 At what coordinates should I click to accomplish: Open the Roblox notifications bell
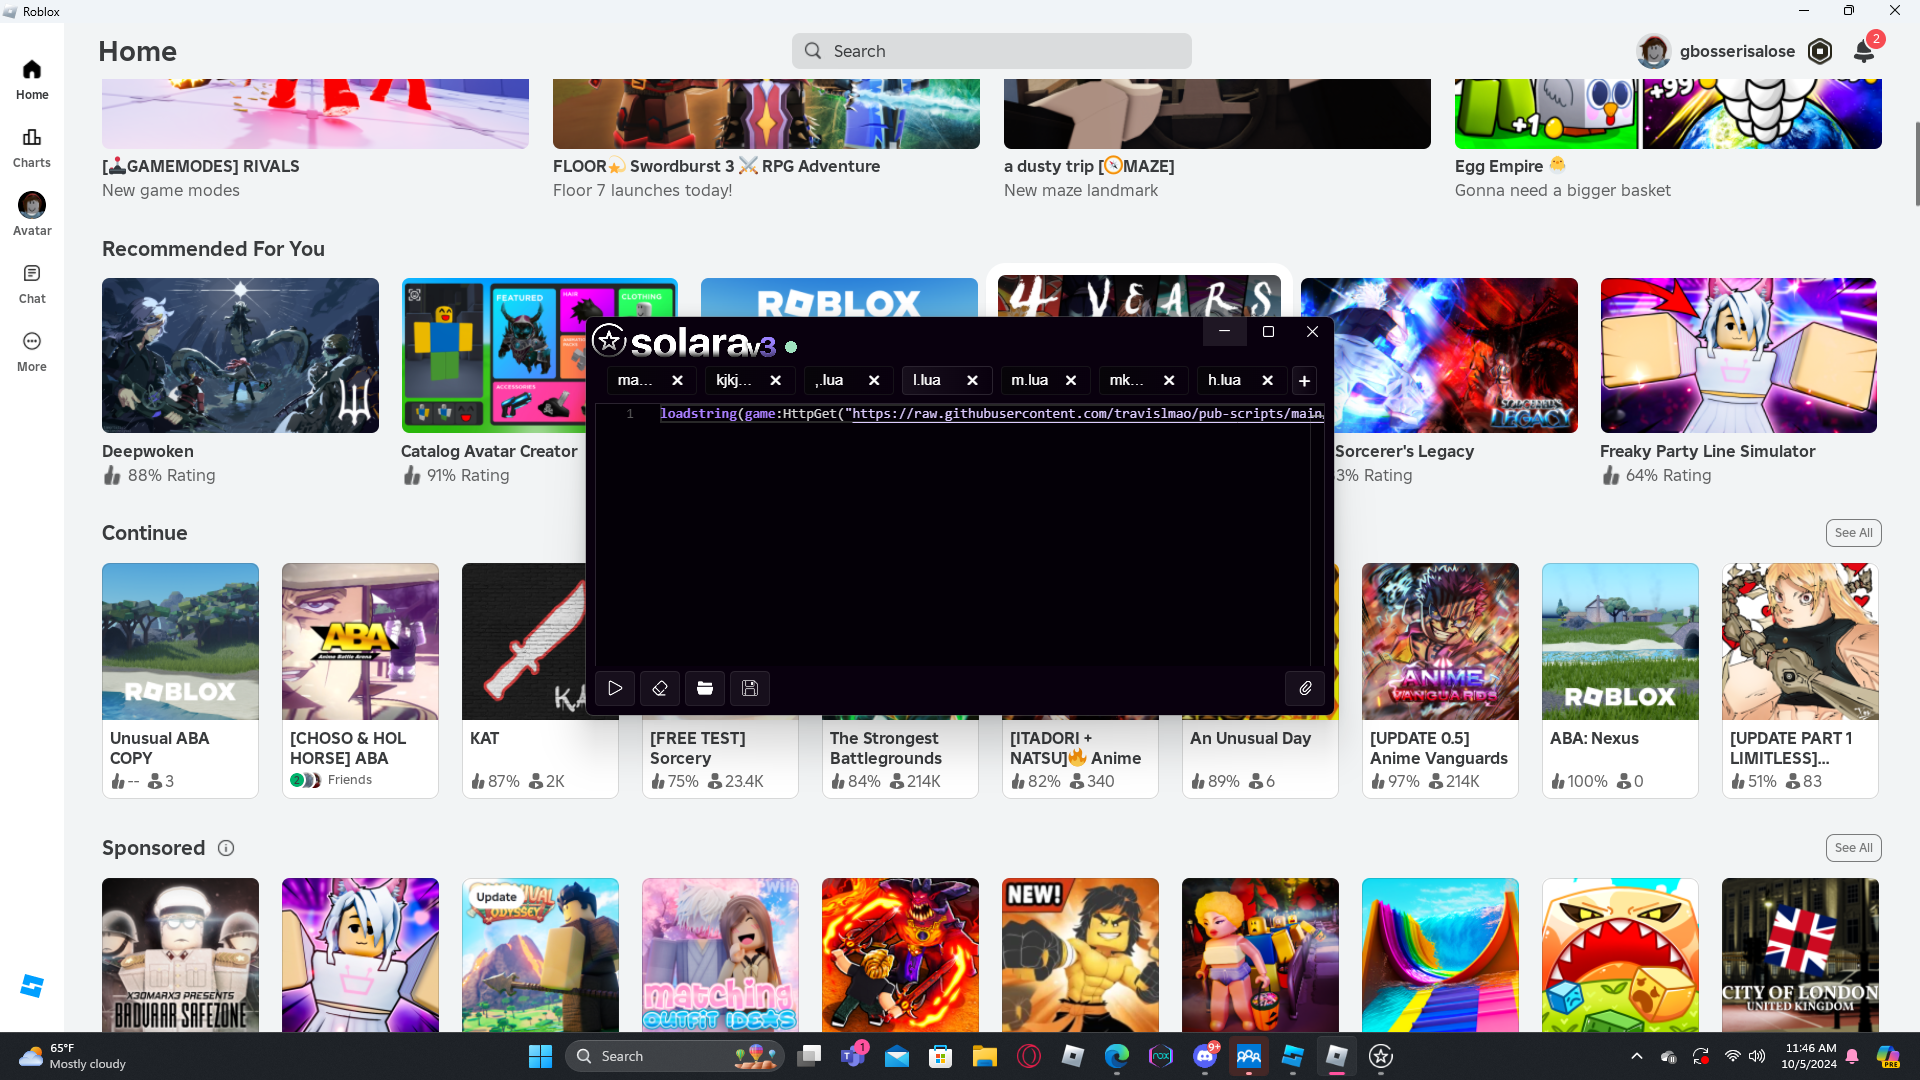[x=1863, y=51]
